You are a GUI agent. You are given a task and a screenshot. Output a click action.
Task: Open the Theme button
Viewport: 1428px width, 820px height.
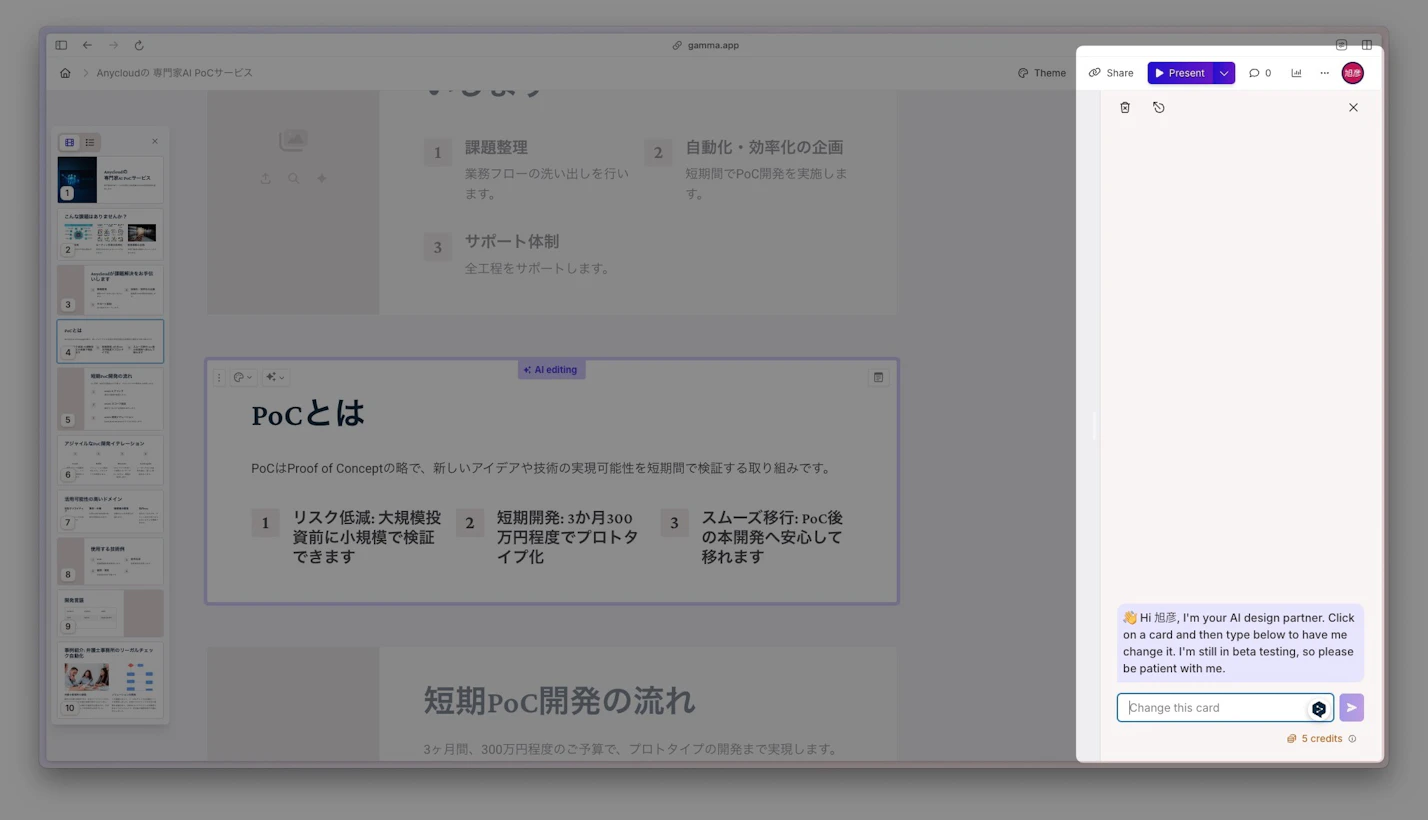(x=1042, y=73)
